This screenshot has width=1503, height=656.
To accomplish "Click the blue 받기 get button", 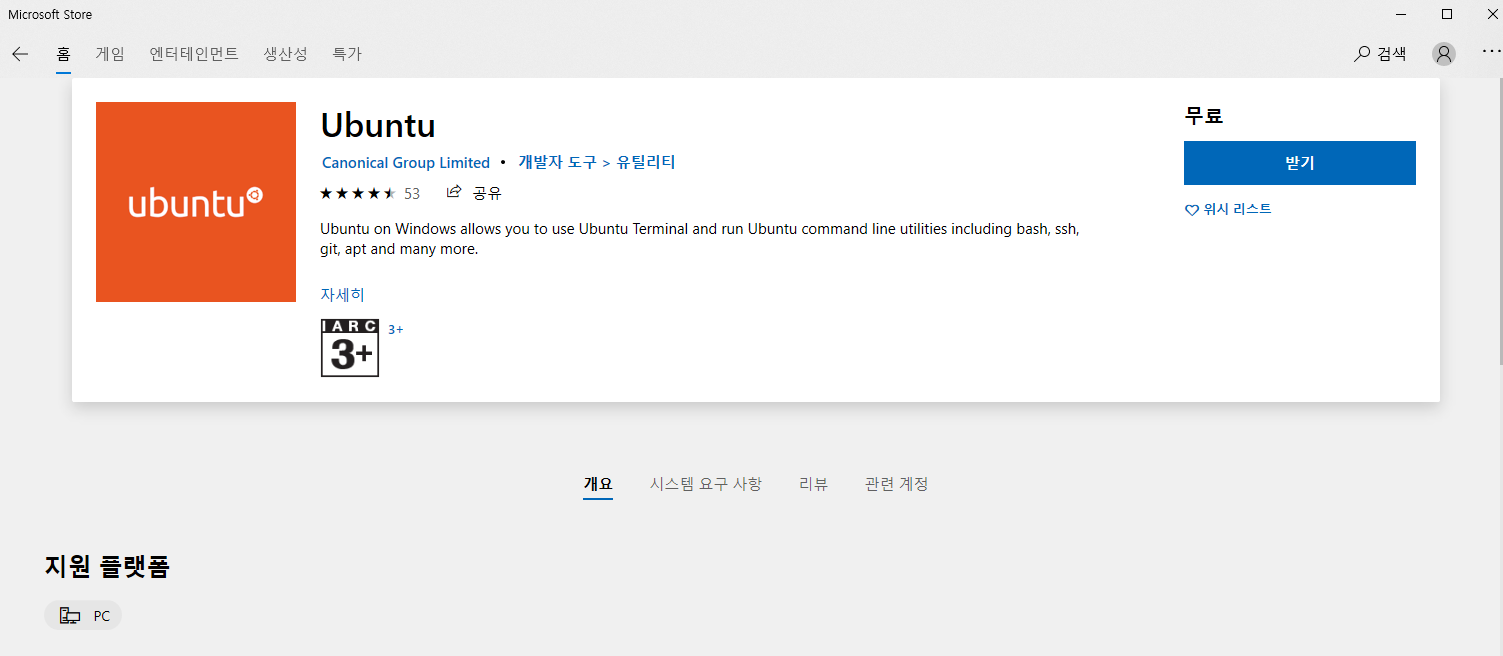I will 1300,163.
